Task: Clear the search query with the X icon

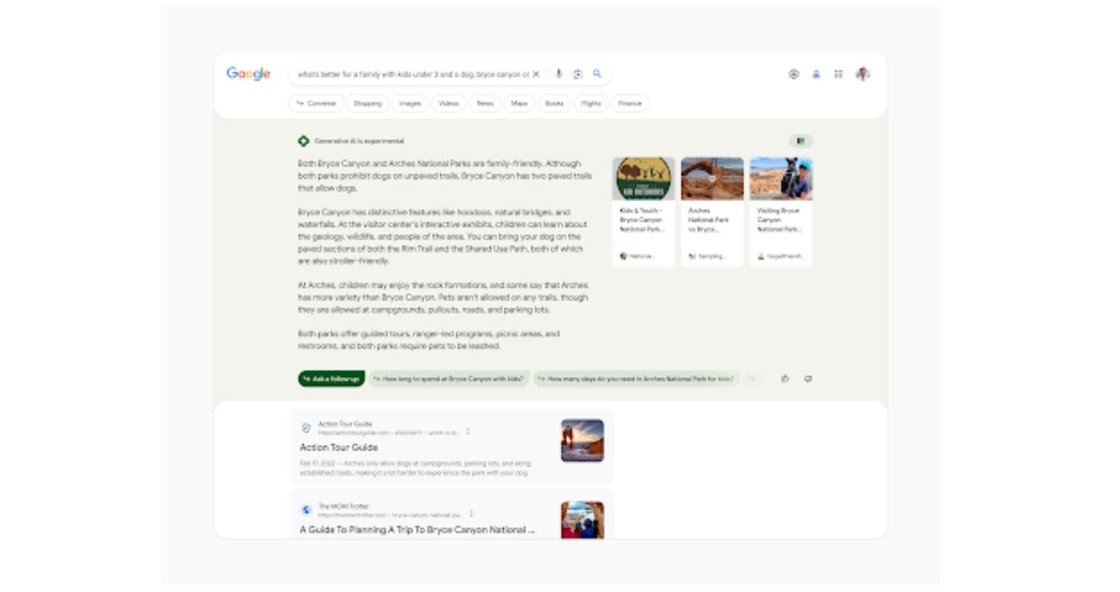Action: (x=536, y=74)
